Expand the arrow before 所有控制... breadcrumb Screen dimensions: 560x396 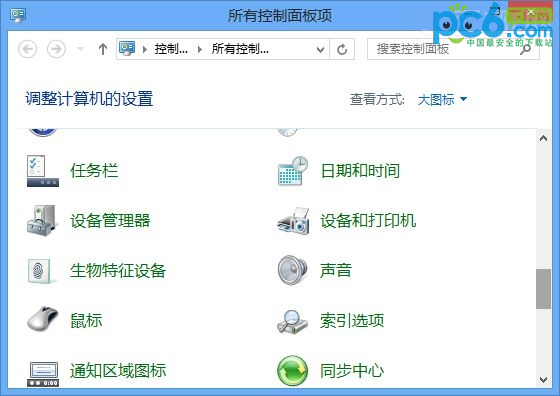[x=200, y=49]
